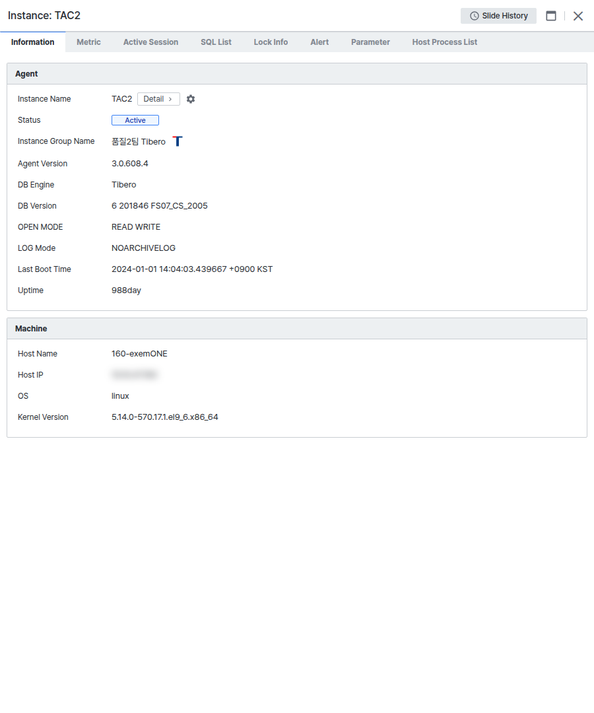Click the OS value linux
The width and height of the screenshot is (594, 713).
pyautogui.click(x=120, y=396)
